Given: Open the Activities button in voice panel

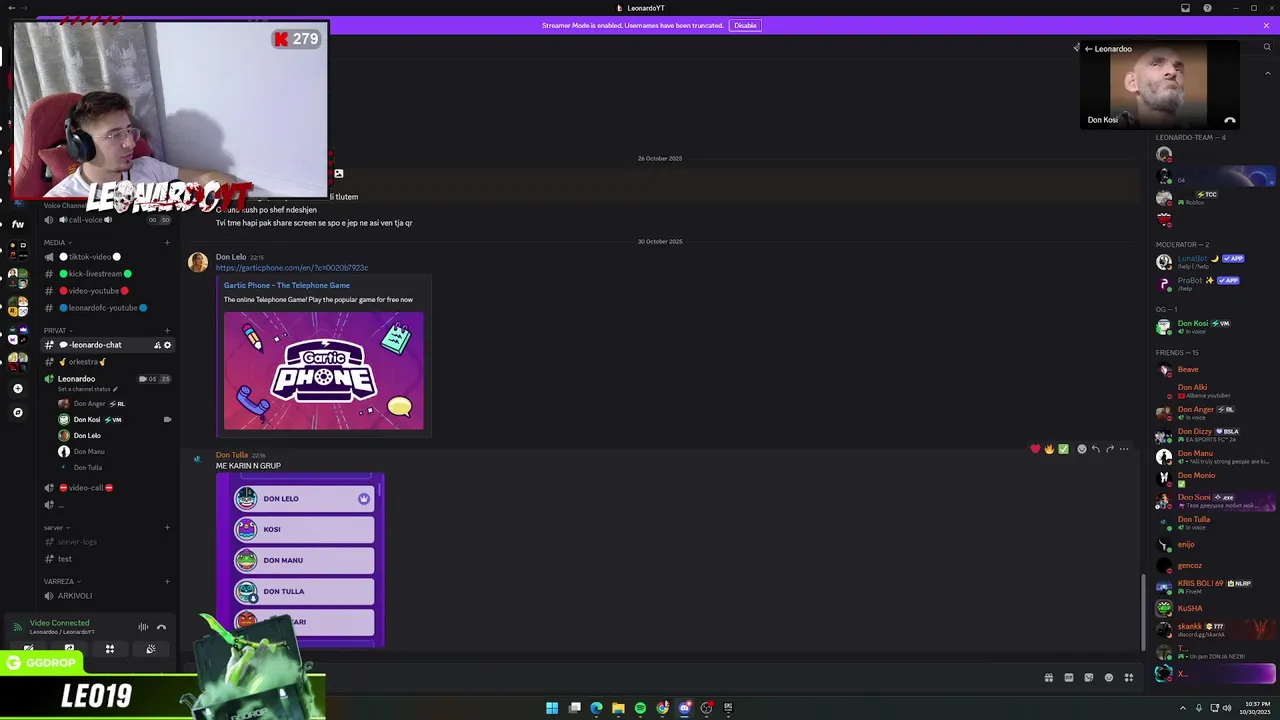Looking at the screenshot, I should 110,649.
